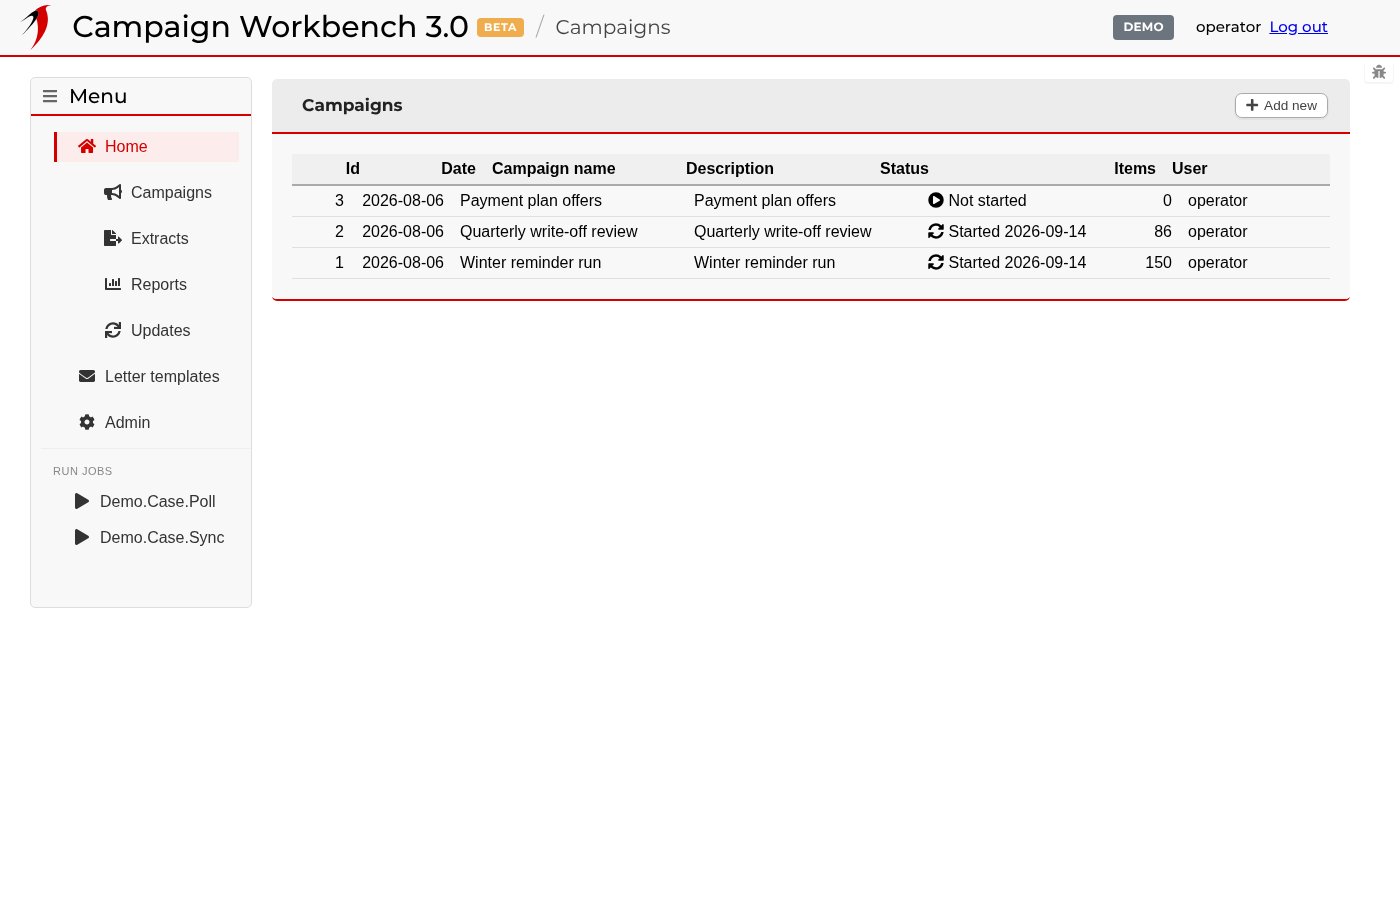Click the Updates refresh icon
1400x900 pixels.
tap(113, 330)
